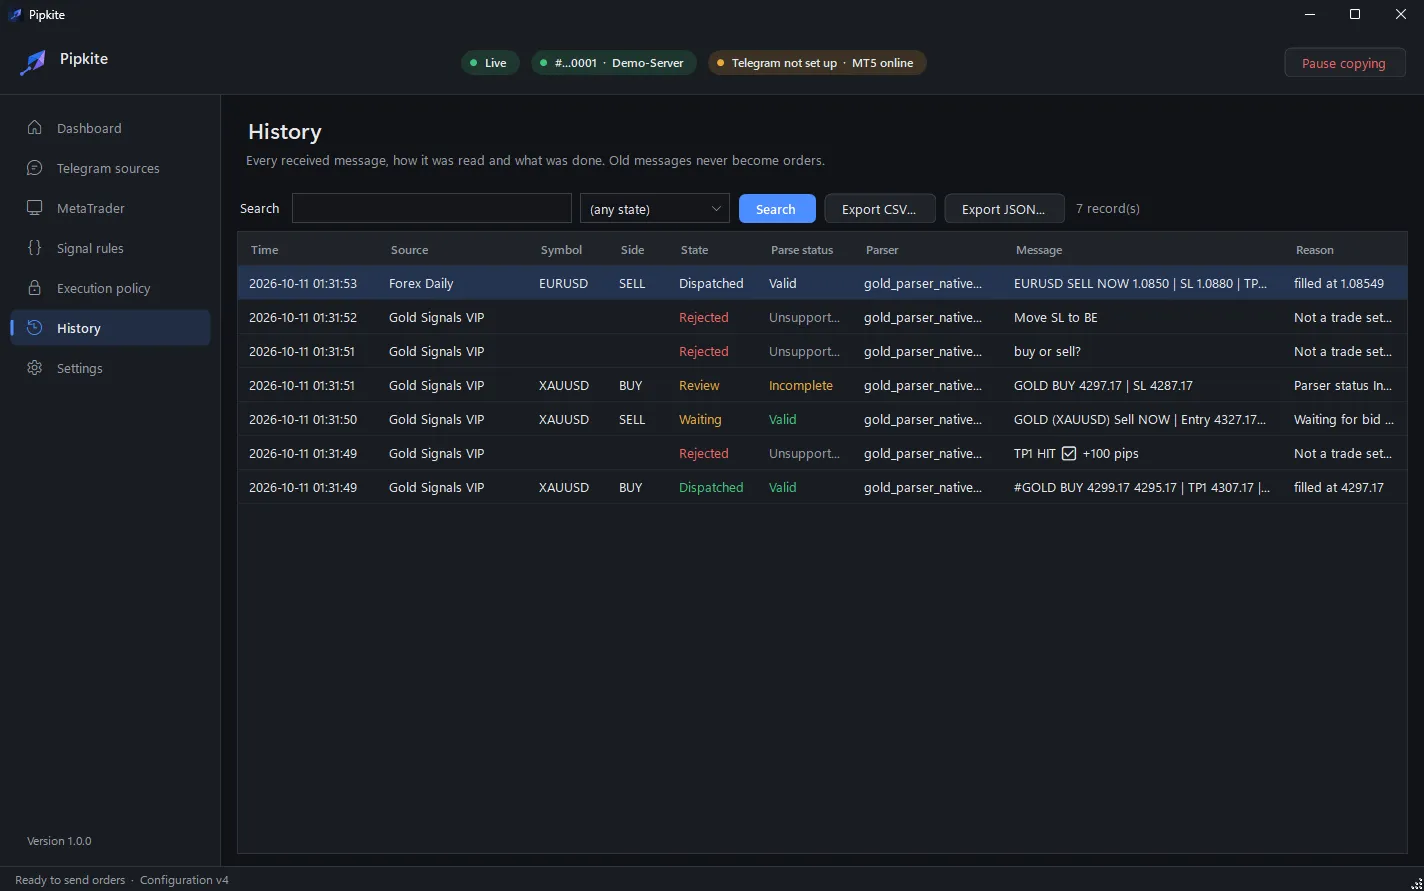
Task: Click the Pipkite kite logo in header
Action: coord(33,62)
